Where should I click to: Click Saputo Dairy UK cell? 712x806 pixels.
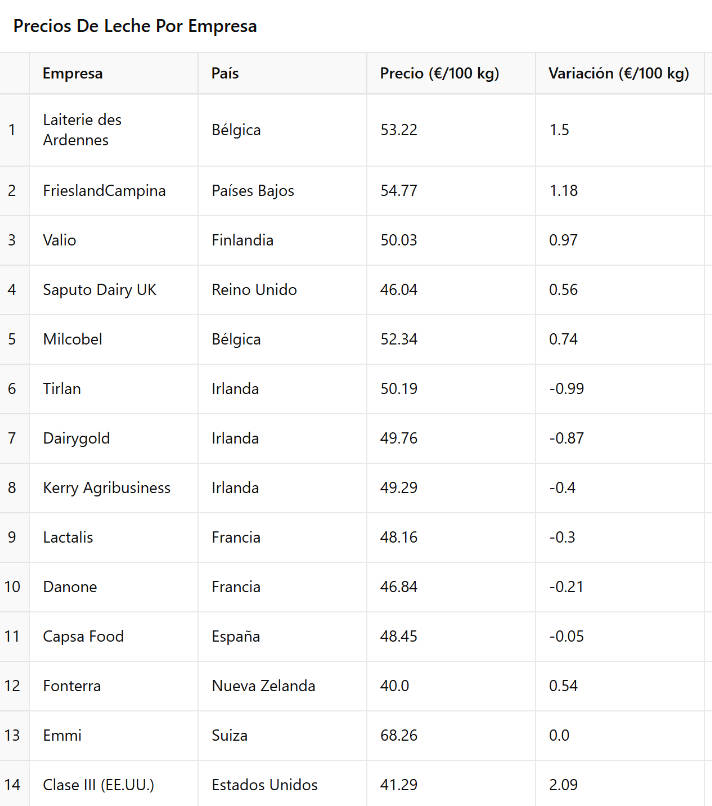pyautogui.click(x=114, y=290)
